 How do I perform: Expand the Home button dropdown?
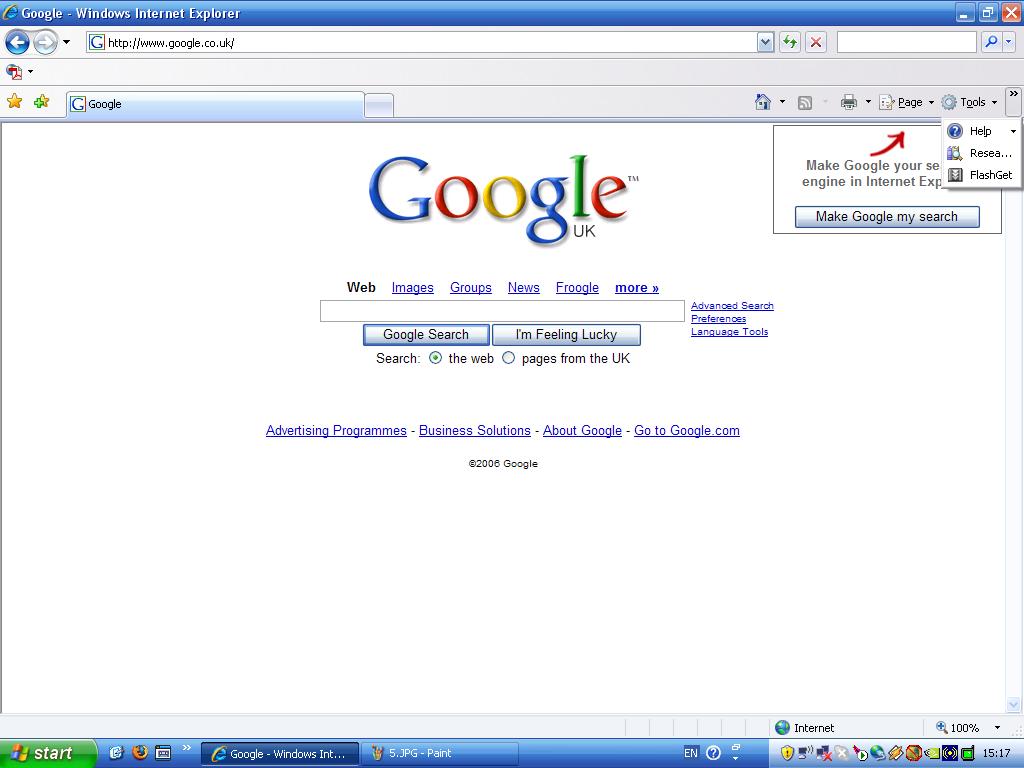click(782, 102)
